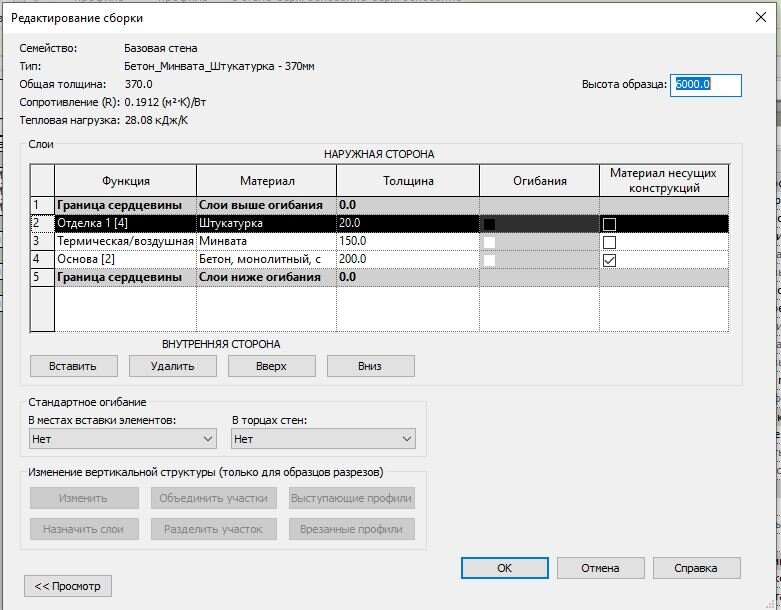Click the 150.0 thickness cell
Viewport: 781px width, 610px height.
point(408,241)
